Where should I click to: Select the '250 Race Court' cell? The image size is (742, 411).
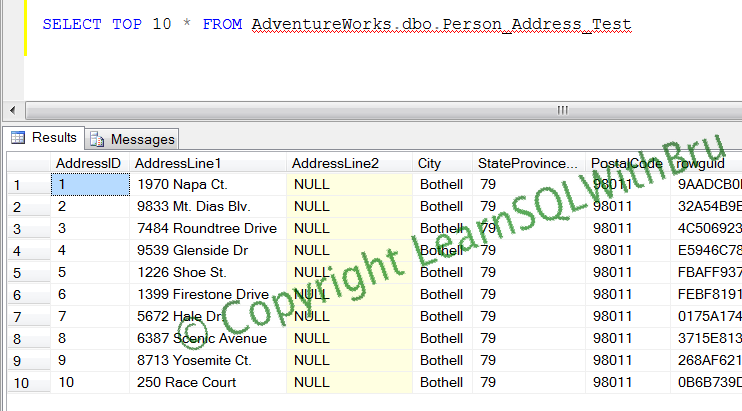(186, 382)
